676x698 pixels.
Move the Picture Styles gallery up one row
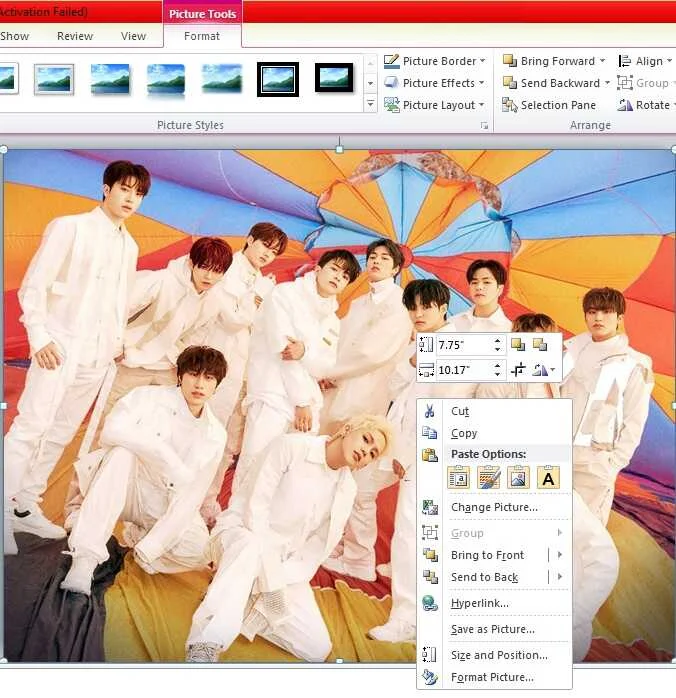(x=370, y=63)
